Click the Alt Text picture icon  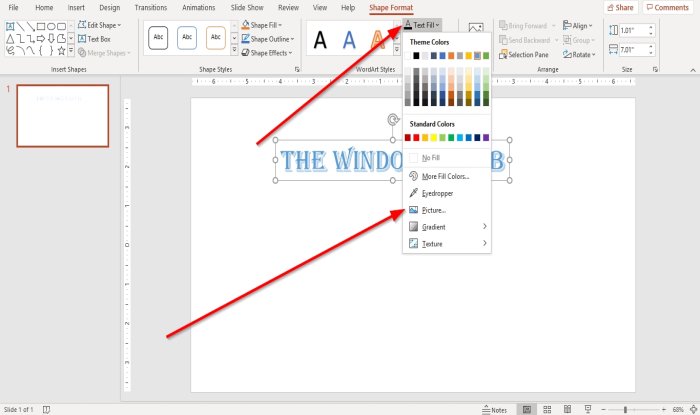pos(476,27)
